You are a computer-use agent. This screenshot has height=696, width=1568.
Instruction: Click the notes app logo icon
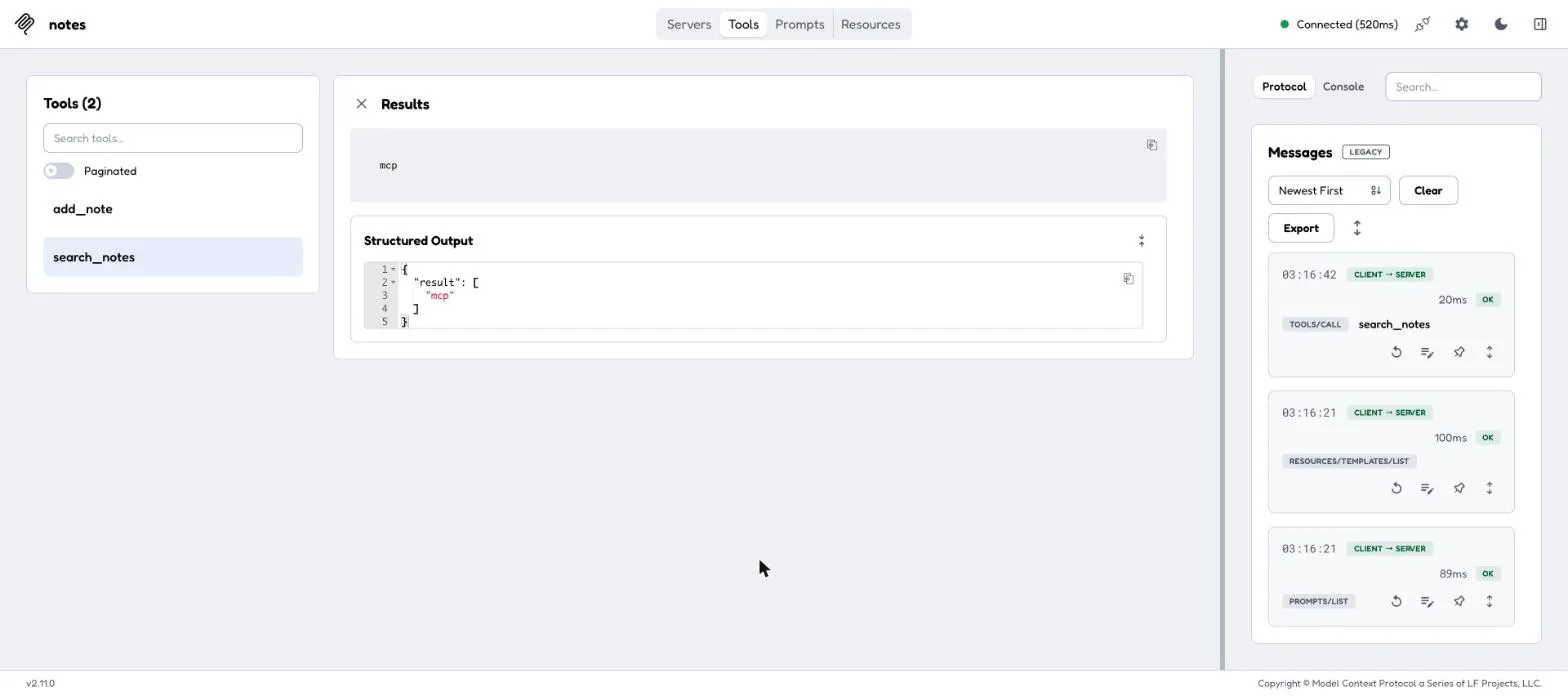coord(25,24)
